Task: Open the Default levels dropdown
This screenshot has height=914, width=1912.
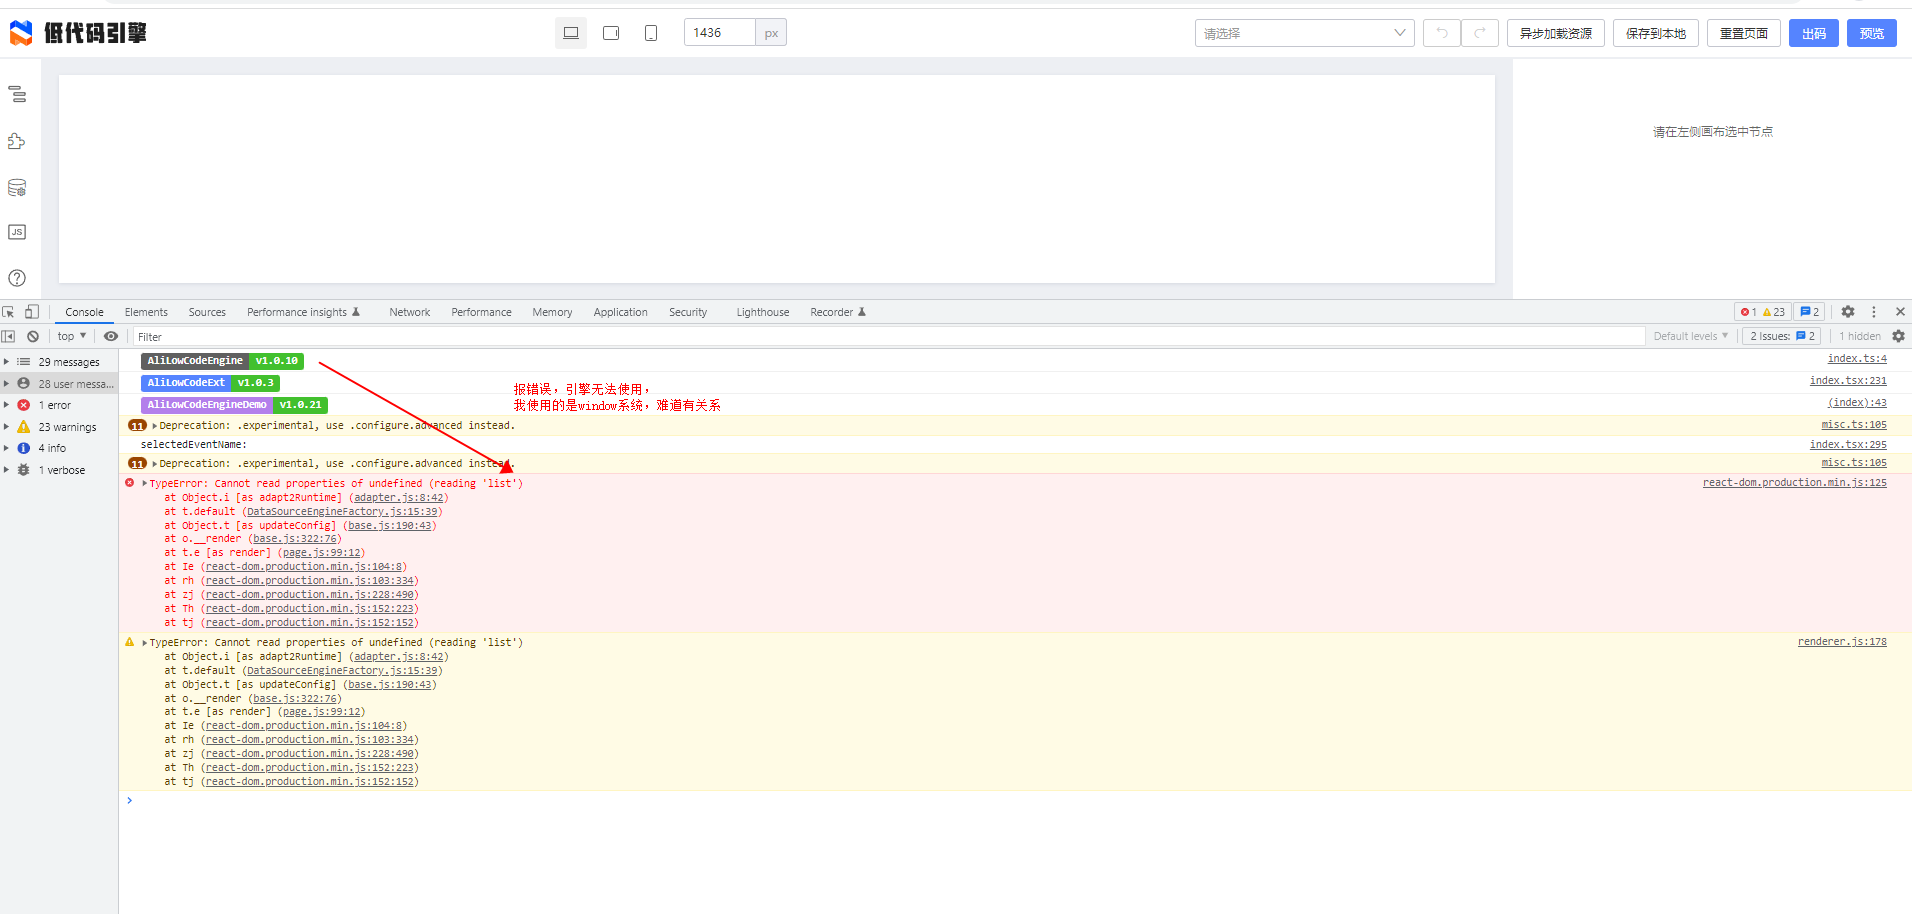Action: tap(1690, 336)
